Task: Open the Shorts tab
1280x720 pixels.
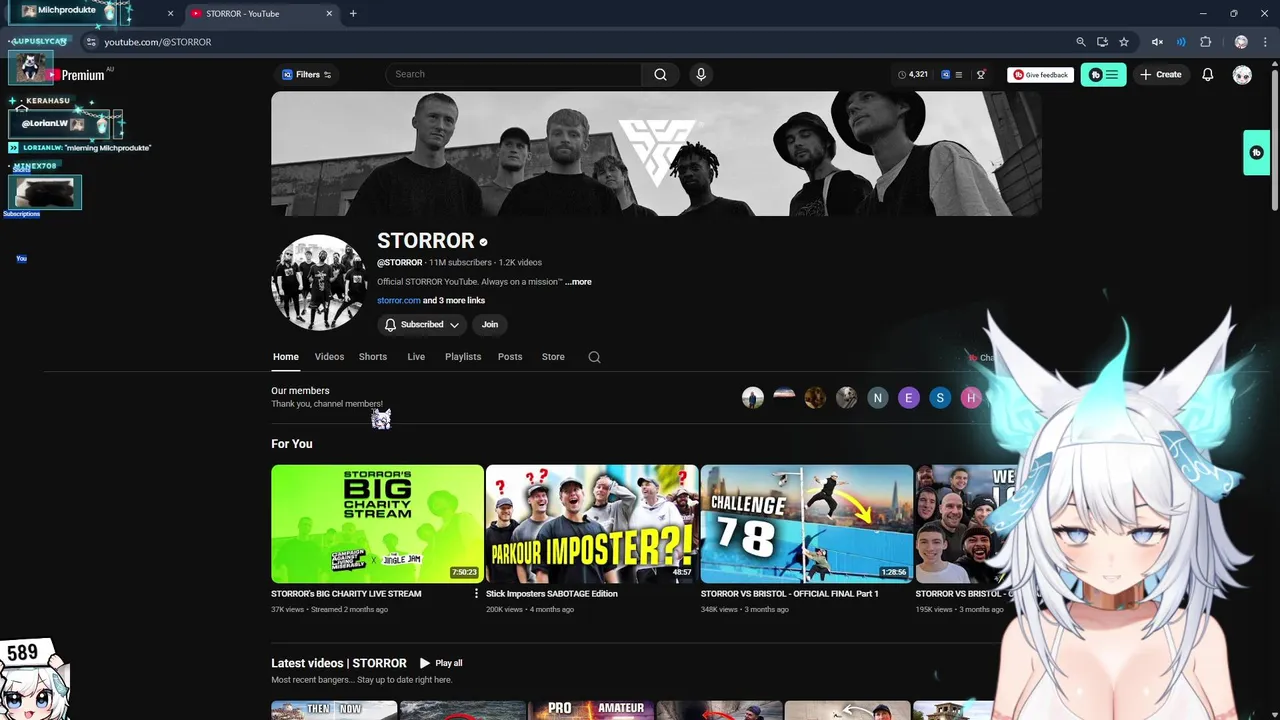Action: tap(373, 357)
